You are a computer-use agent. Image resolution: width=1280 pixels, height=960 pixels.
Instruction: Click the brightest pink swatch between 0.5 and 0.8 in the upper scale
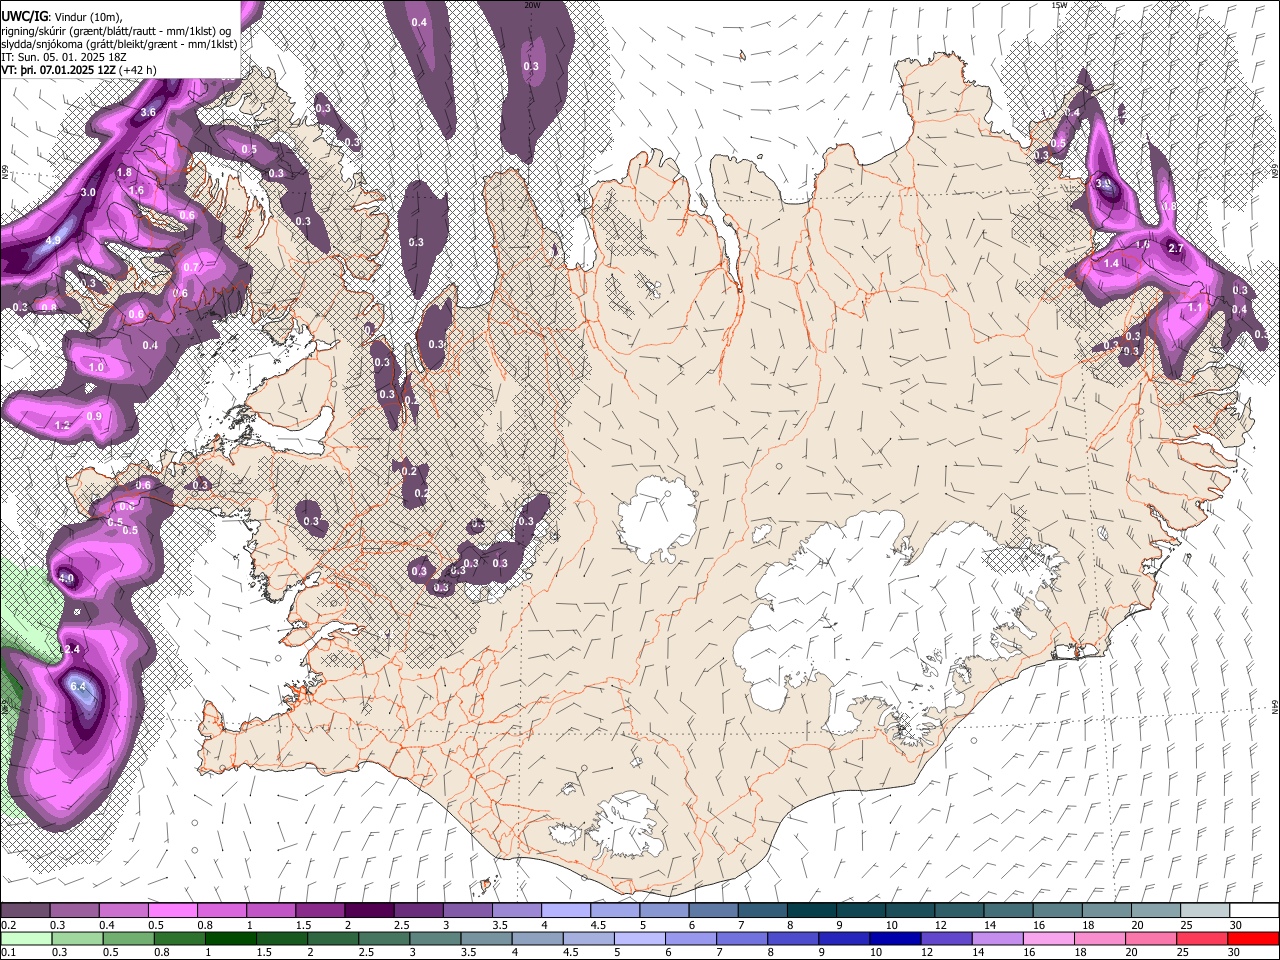coord(172,911)
